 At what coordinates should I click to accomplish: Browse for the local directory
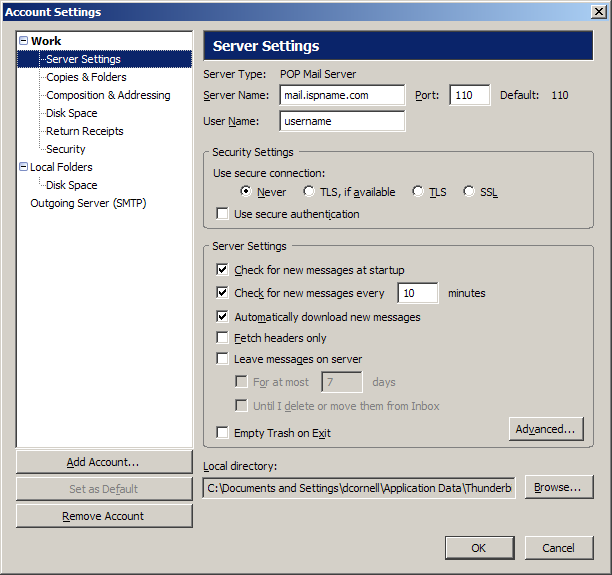click(557, 487)
